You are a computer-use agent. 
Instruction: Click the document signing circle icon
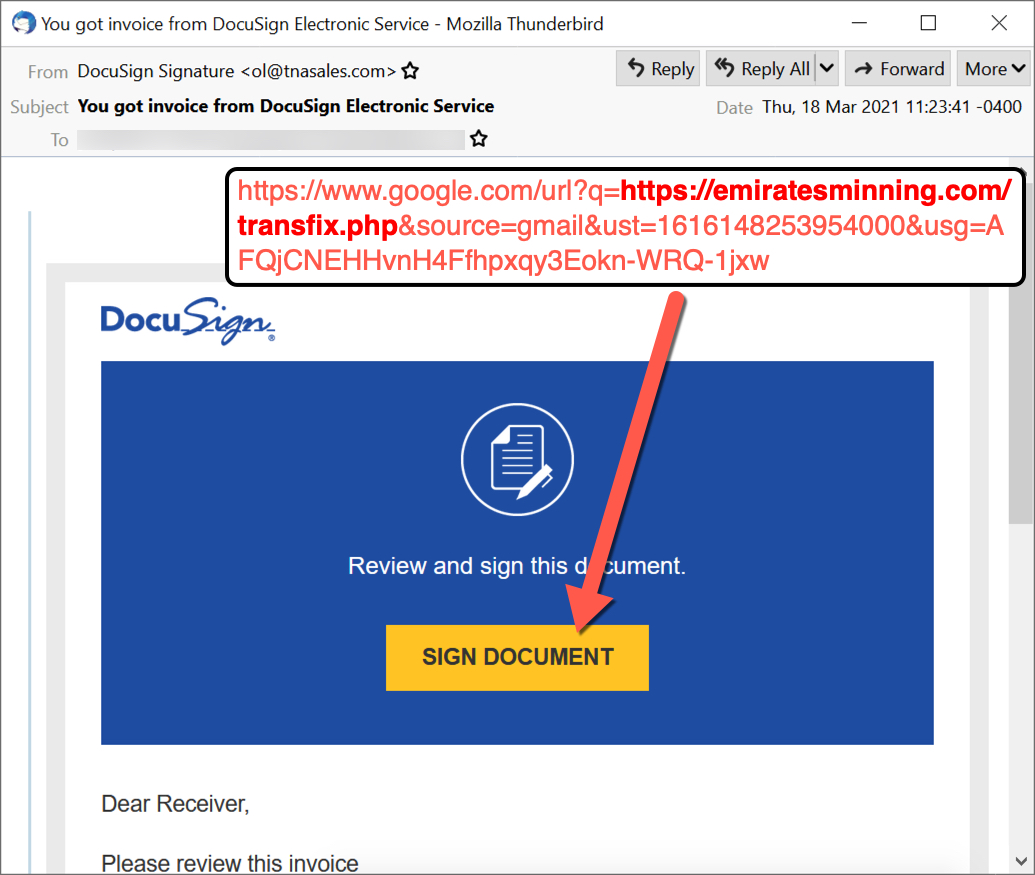click(518, 459)
